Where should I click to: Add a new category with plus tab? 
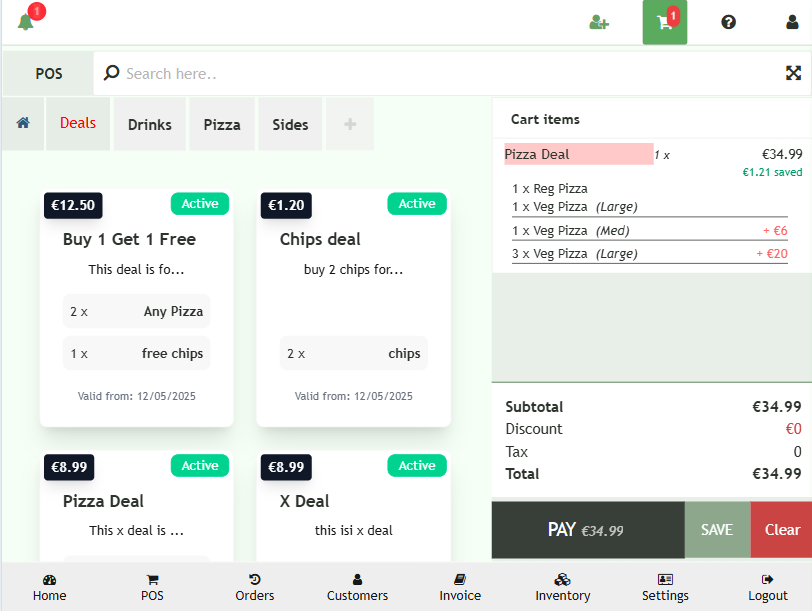[x=350, y=124]
